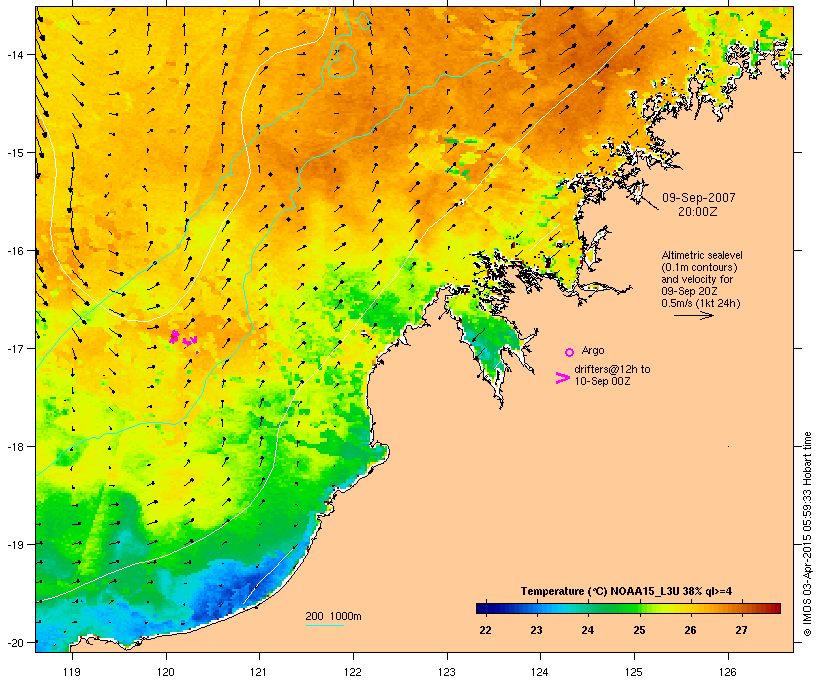This screenshot has width=820, height=680.
Task: Click the latitude axis label -20
Action: [14, 642]
